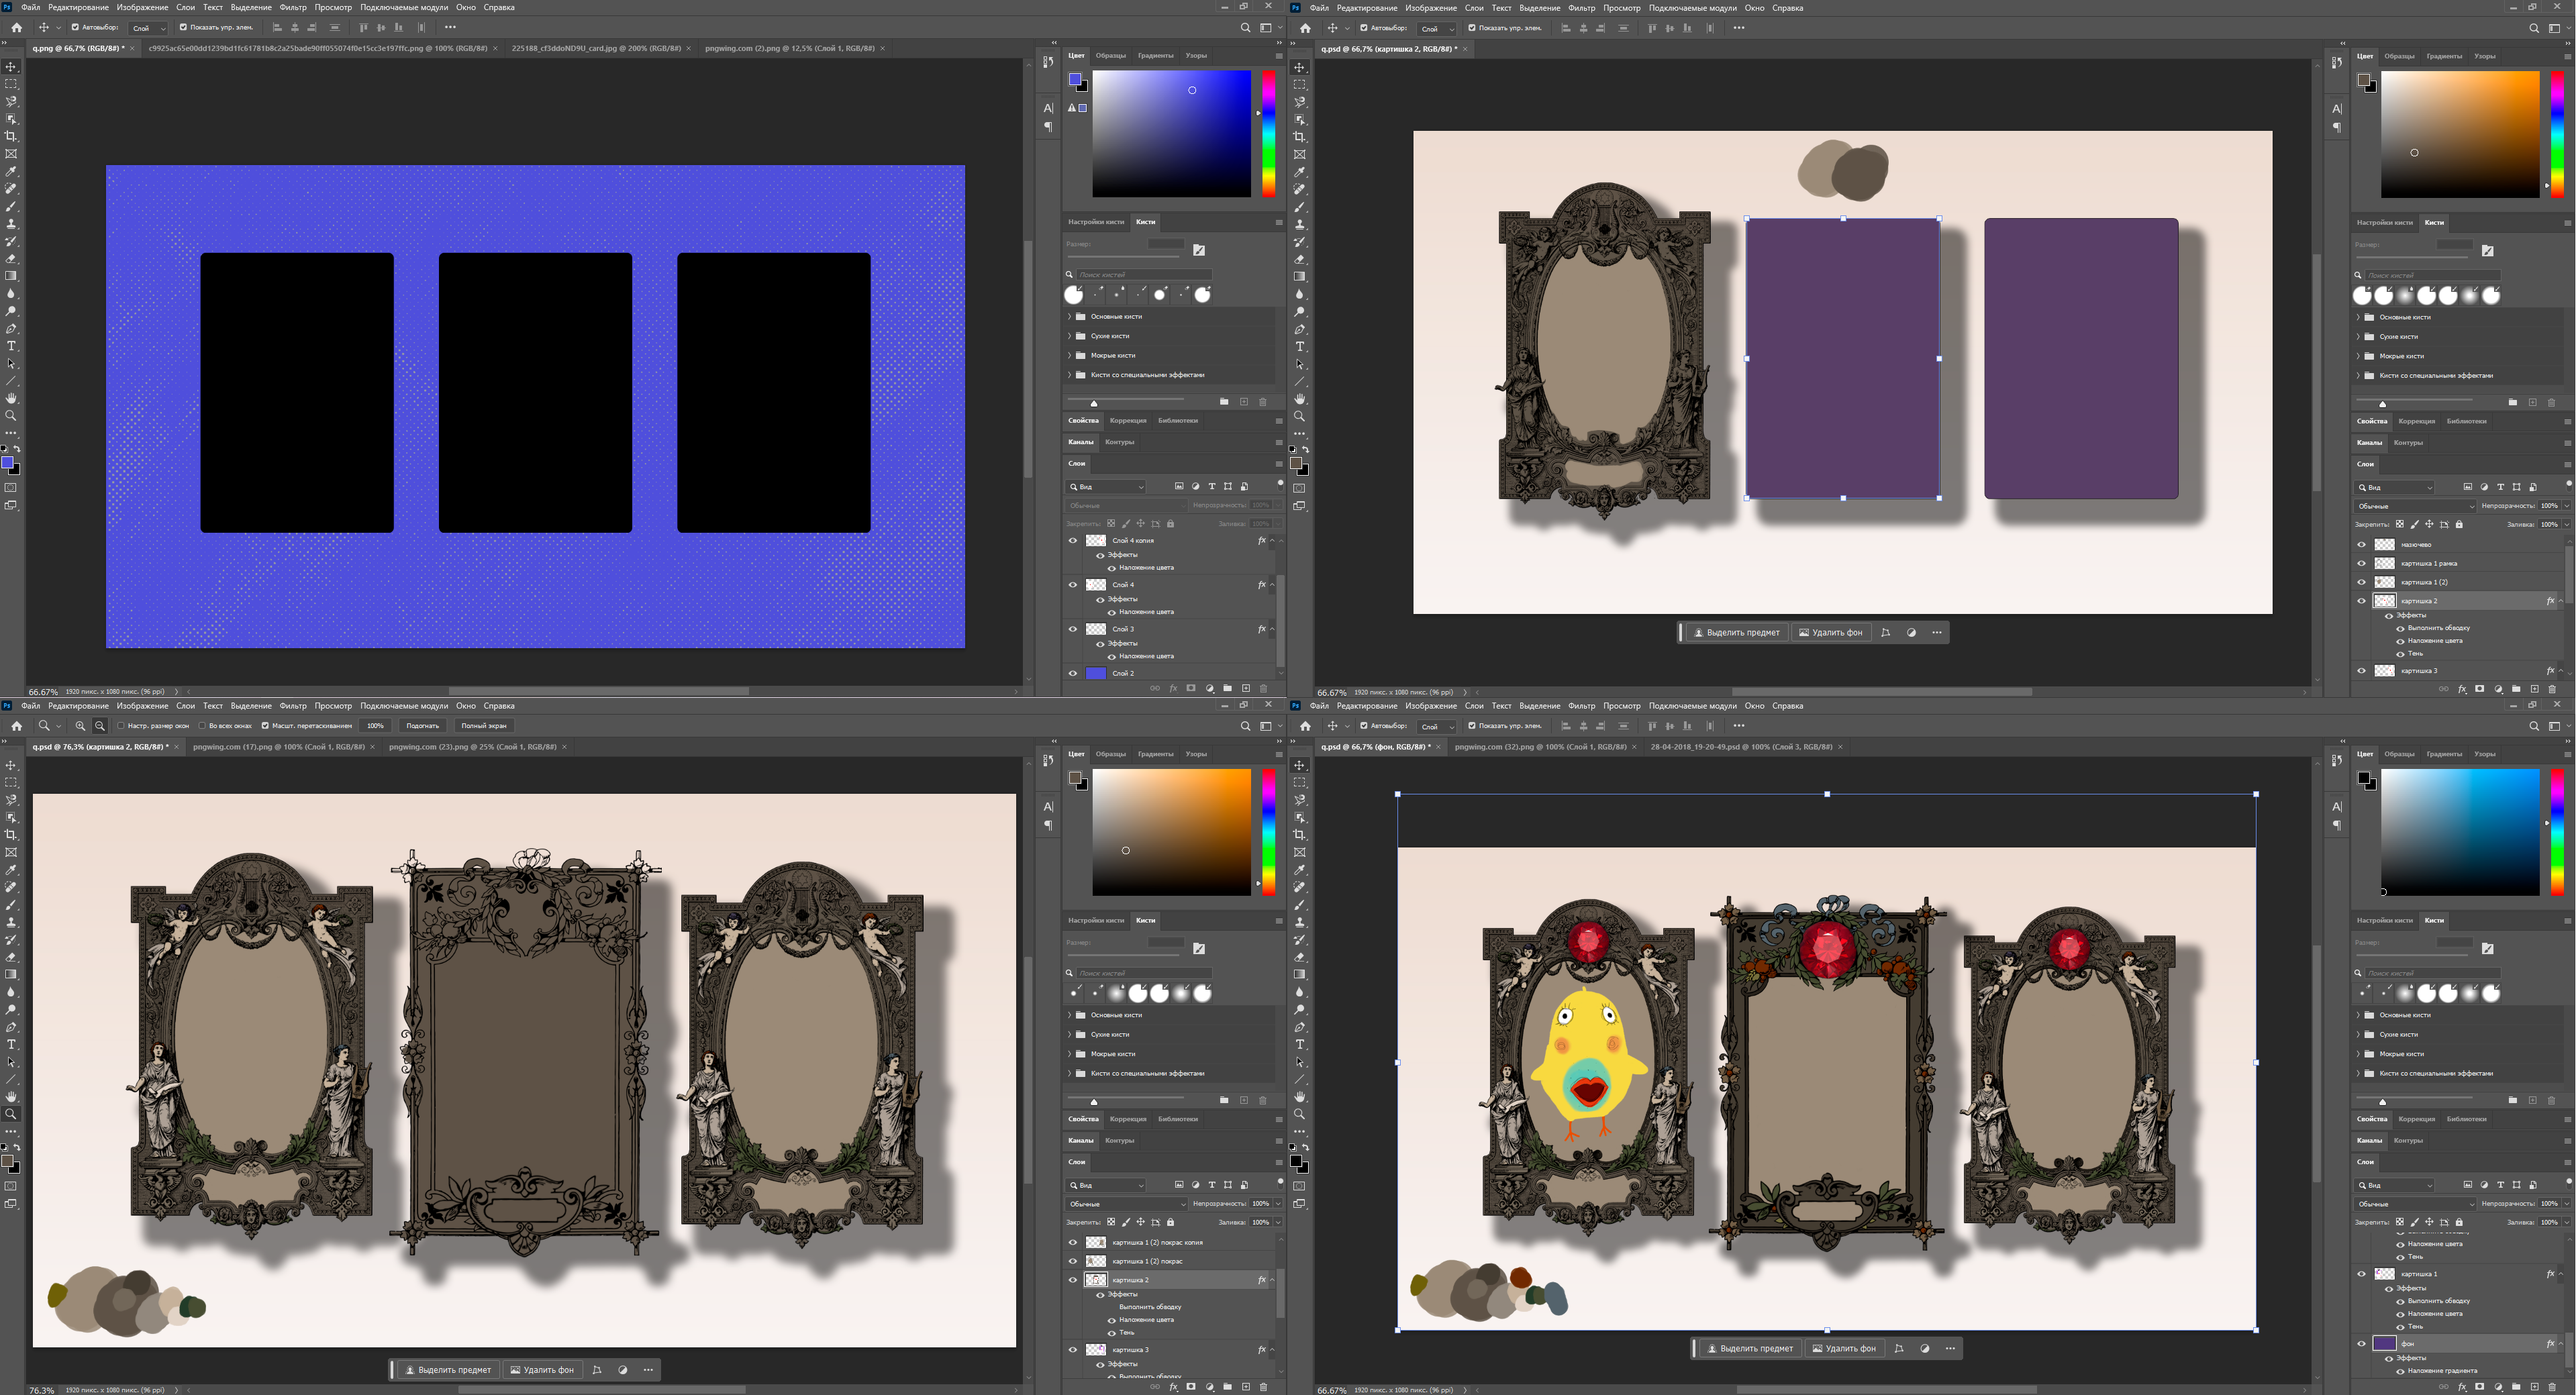Open blend mode dropdown above картишка 1 рамка layer
Screen dimensions: 2576x1395
(x=2414, y=506)
